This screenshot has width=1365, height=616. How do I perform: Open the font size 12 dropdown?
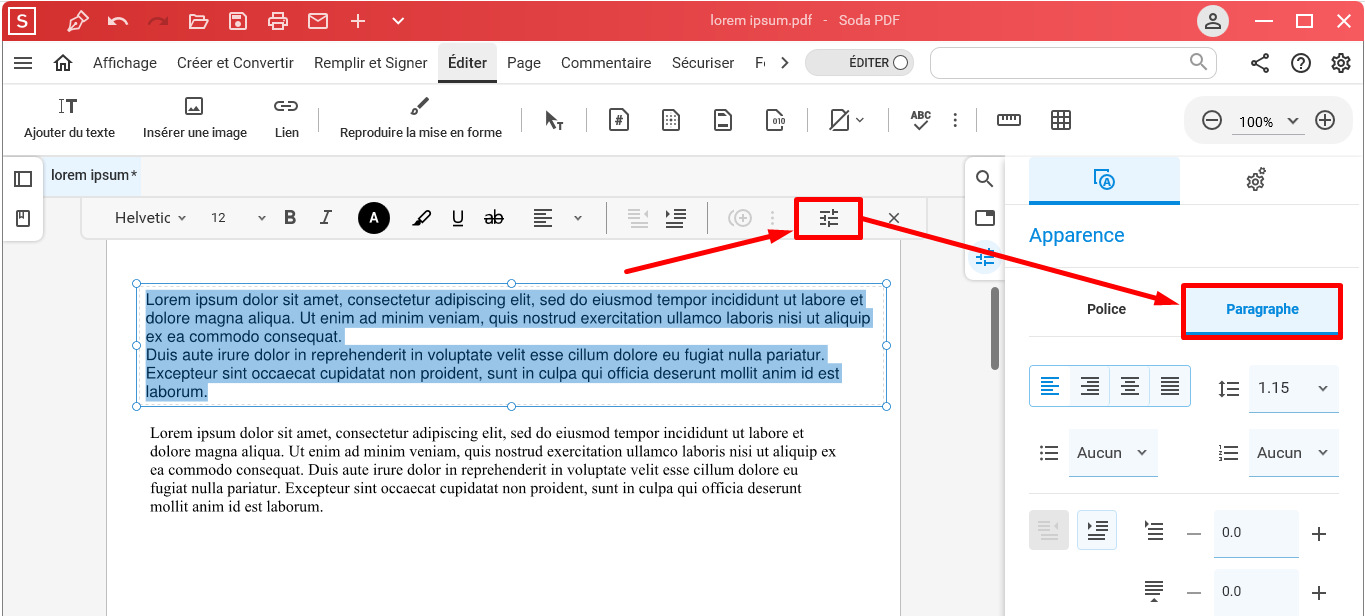238,218
